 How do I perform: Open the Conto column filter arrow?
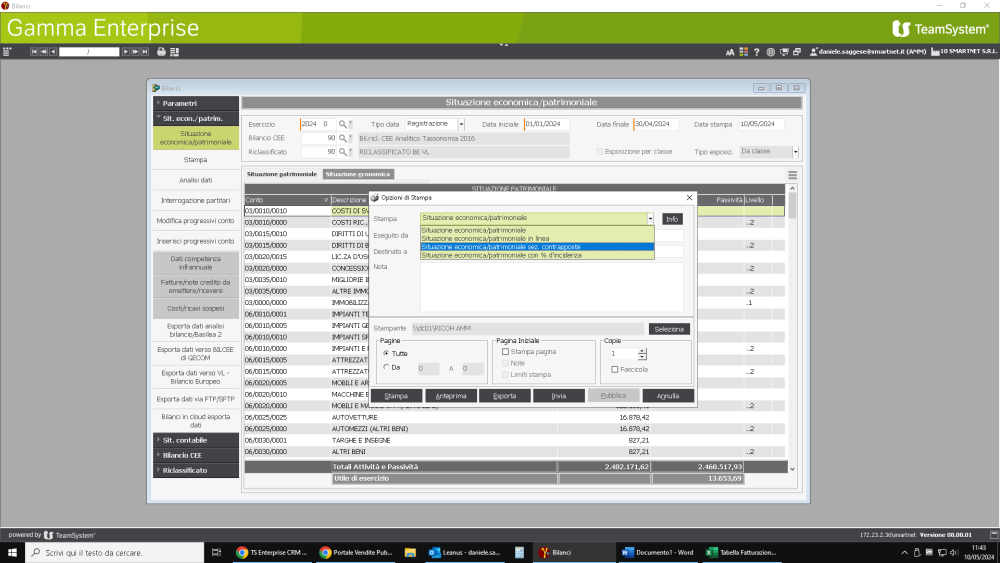click(326, 200)
